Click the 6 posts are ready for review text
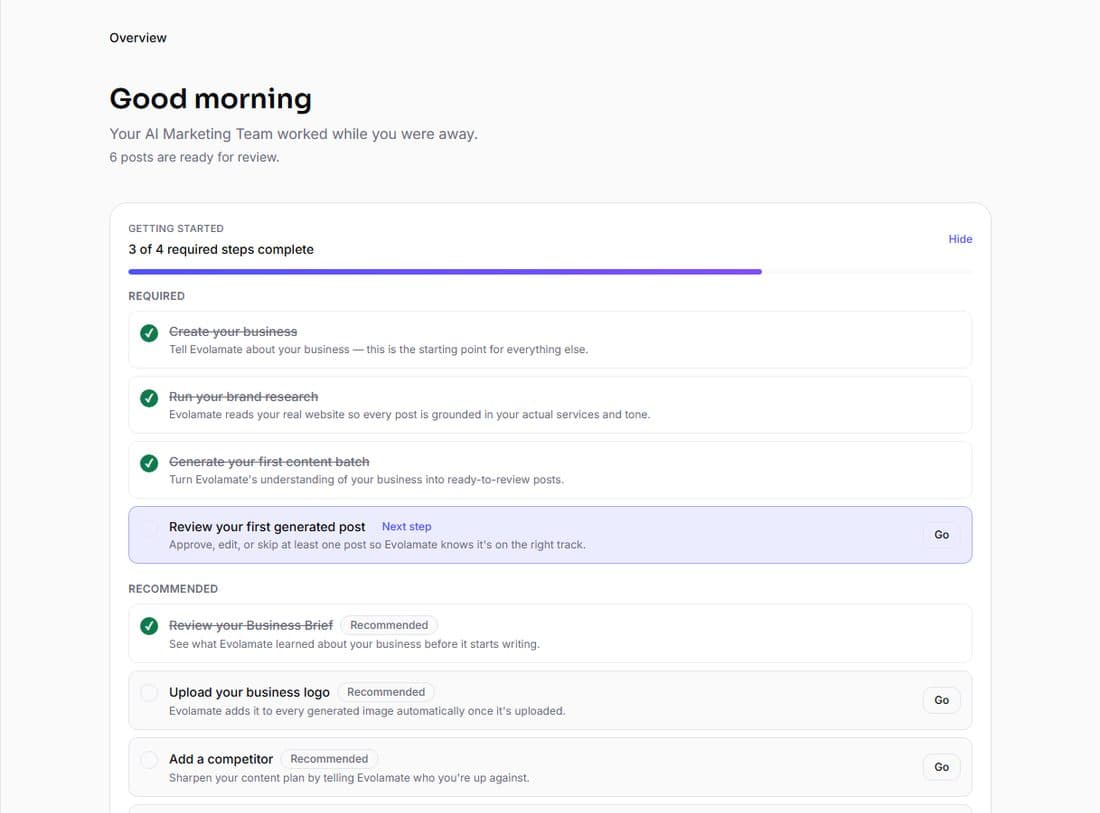The width and height of the screenshot is (1100, 813). pyautogui.click(x=194, y=157)
